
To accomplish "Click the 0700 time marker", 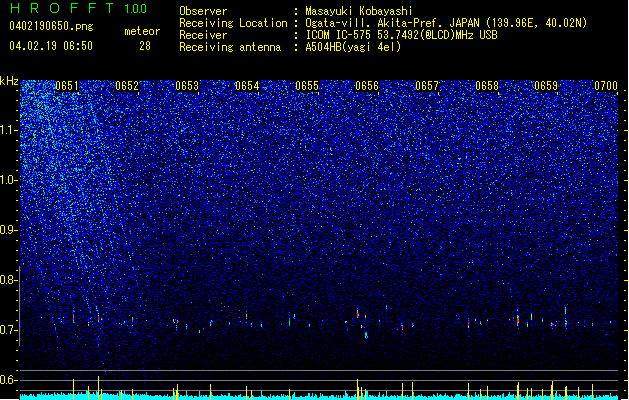I will click(x=606, y=86).
